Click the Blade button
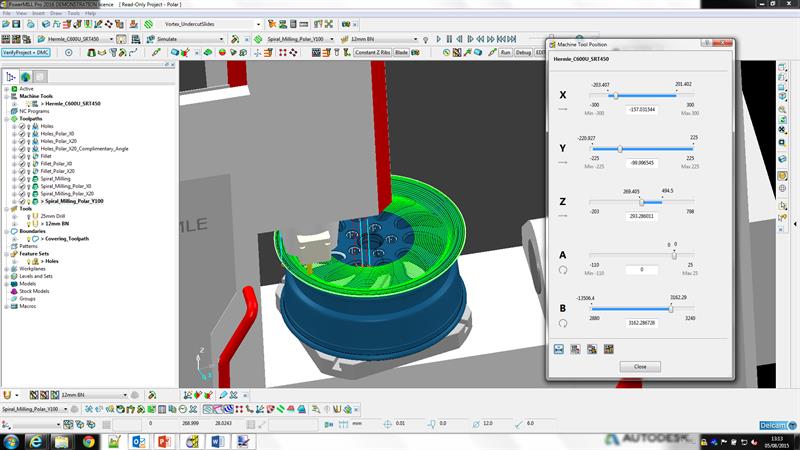The image size is (800, 450). 402,53
